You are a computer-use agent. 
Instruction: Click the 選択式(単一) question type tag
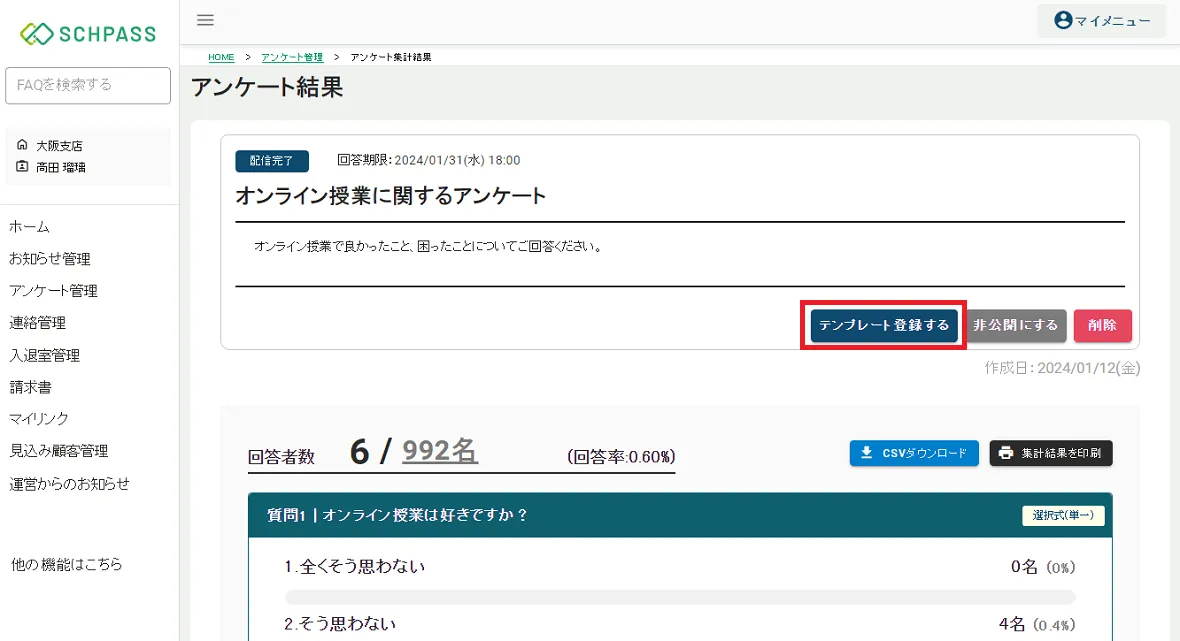[x=1063, y=515]
